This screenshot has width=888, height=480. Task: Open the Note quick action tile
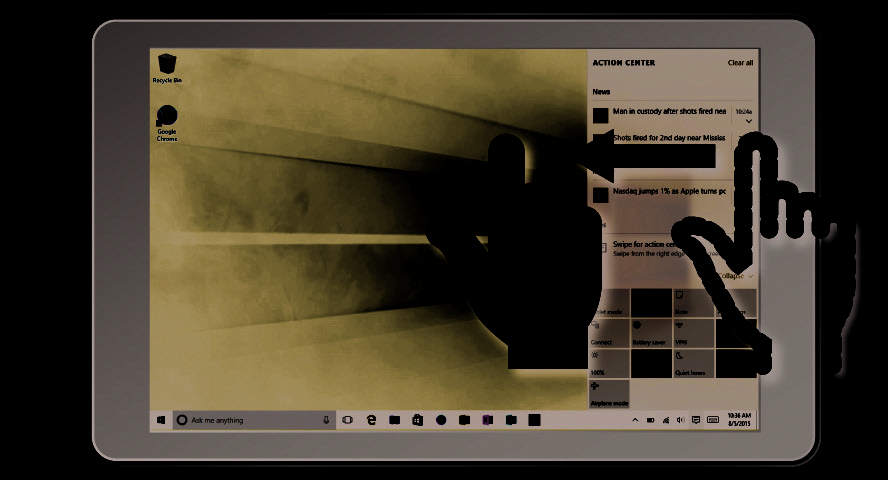(694, 303)
